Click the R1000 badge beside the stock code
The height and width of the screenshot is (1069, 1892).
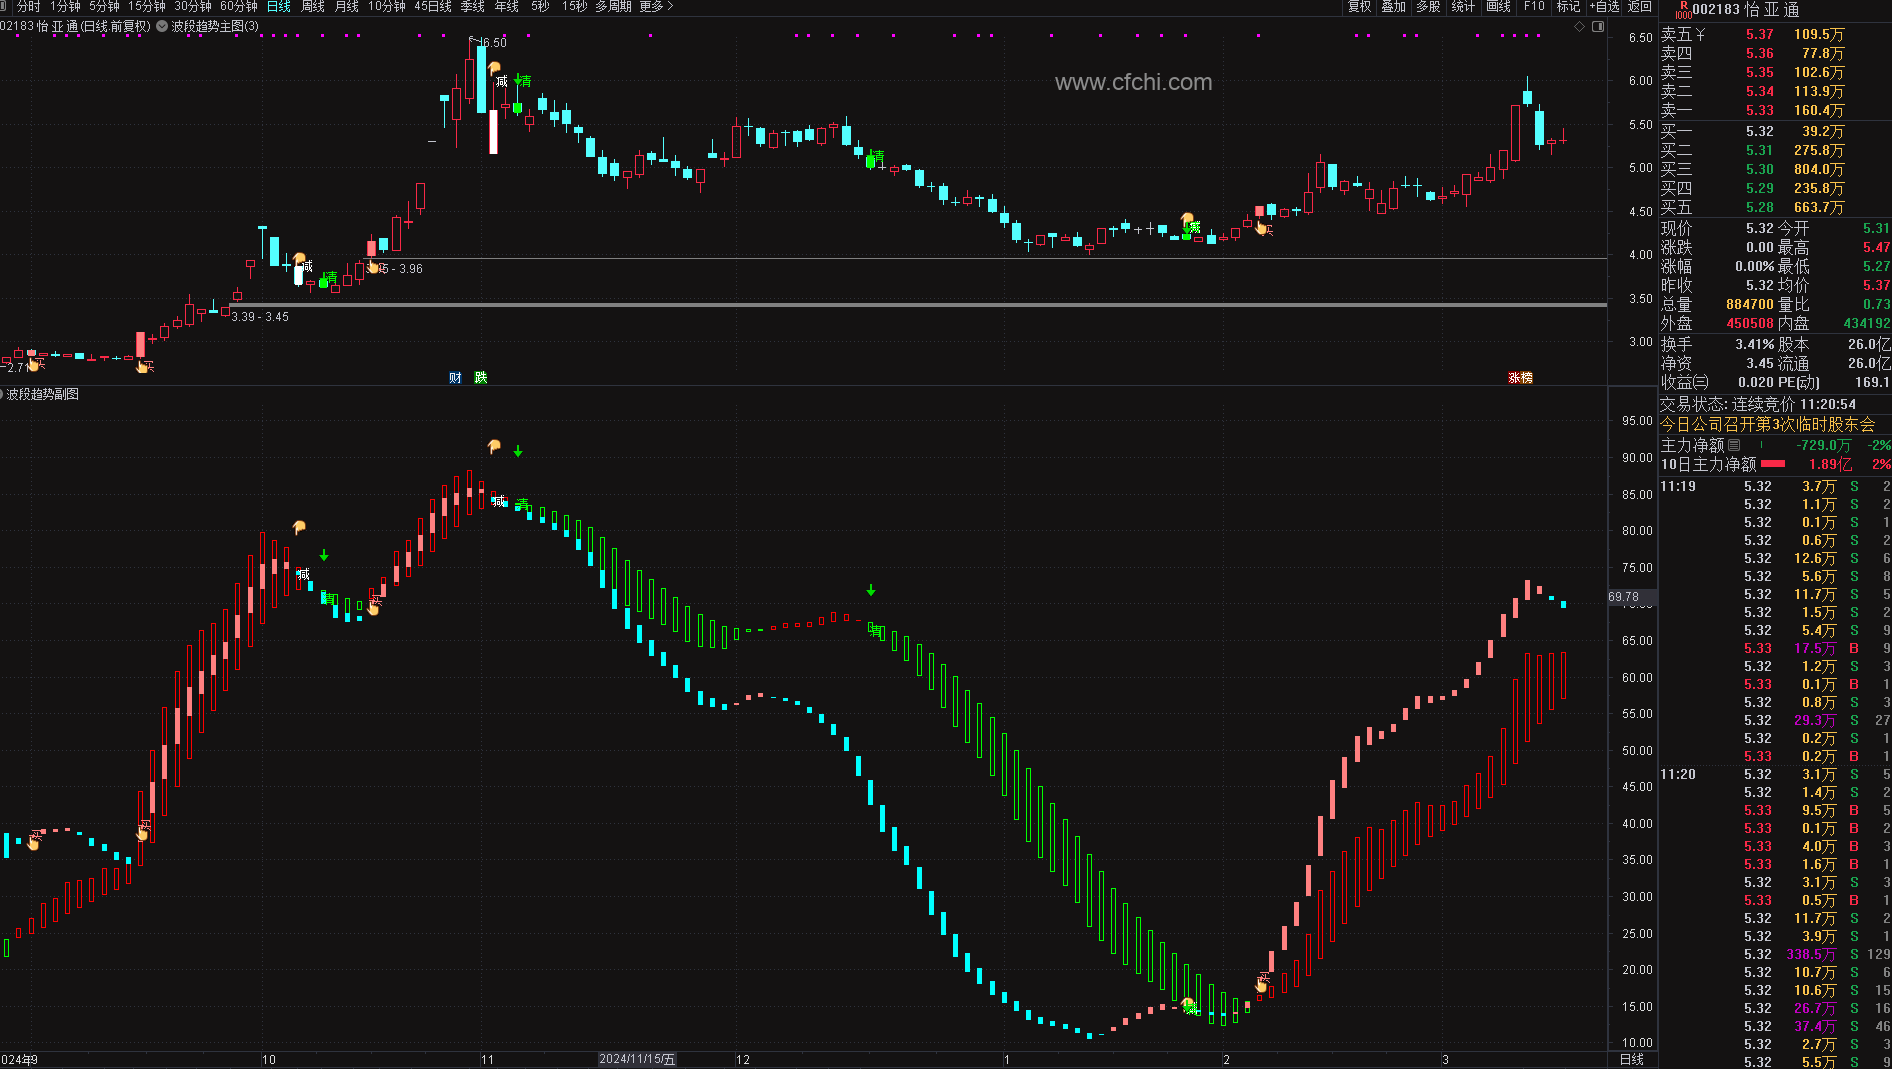[1682, 10]
